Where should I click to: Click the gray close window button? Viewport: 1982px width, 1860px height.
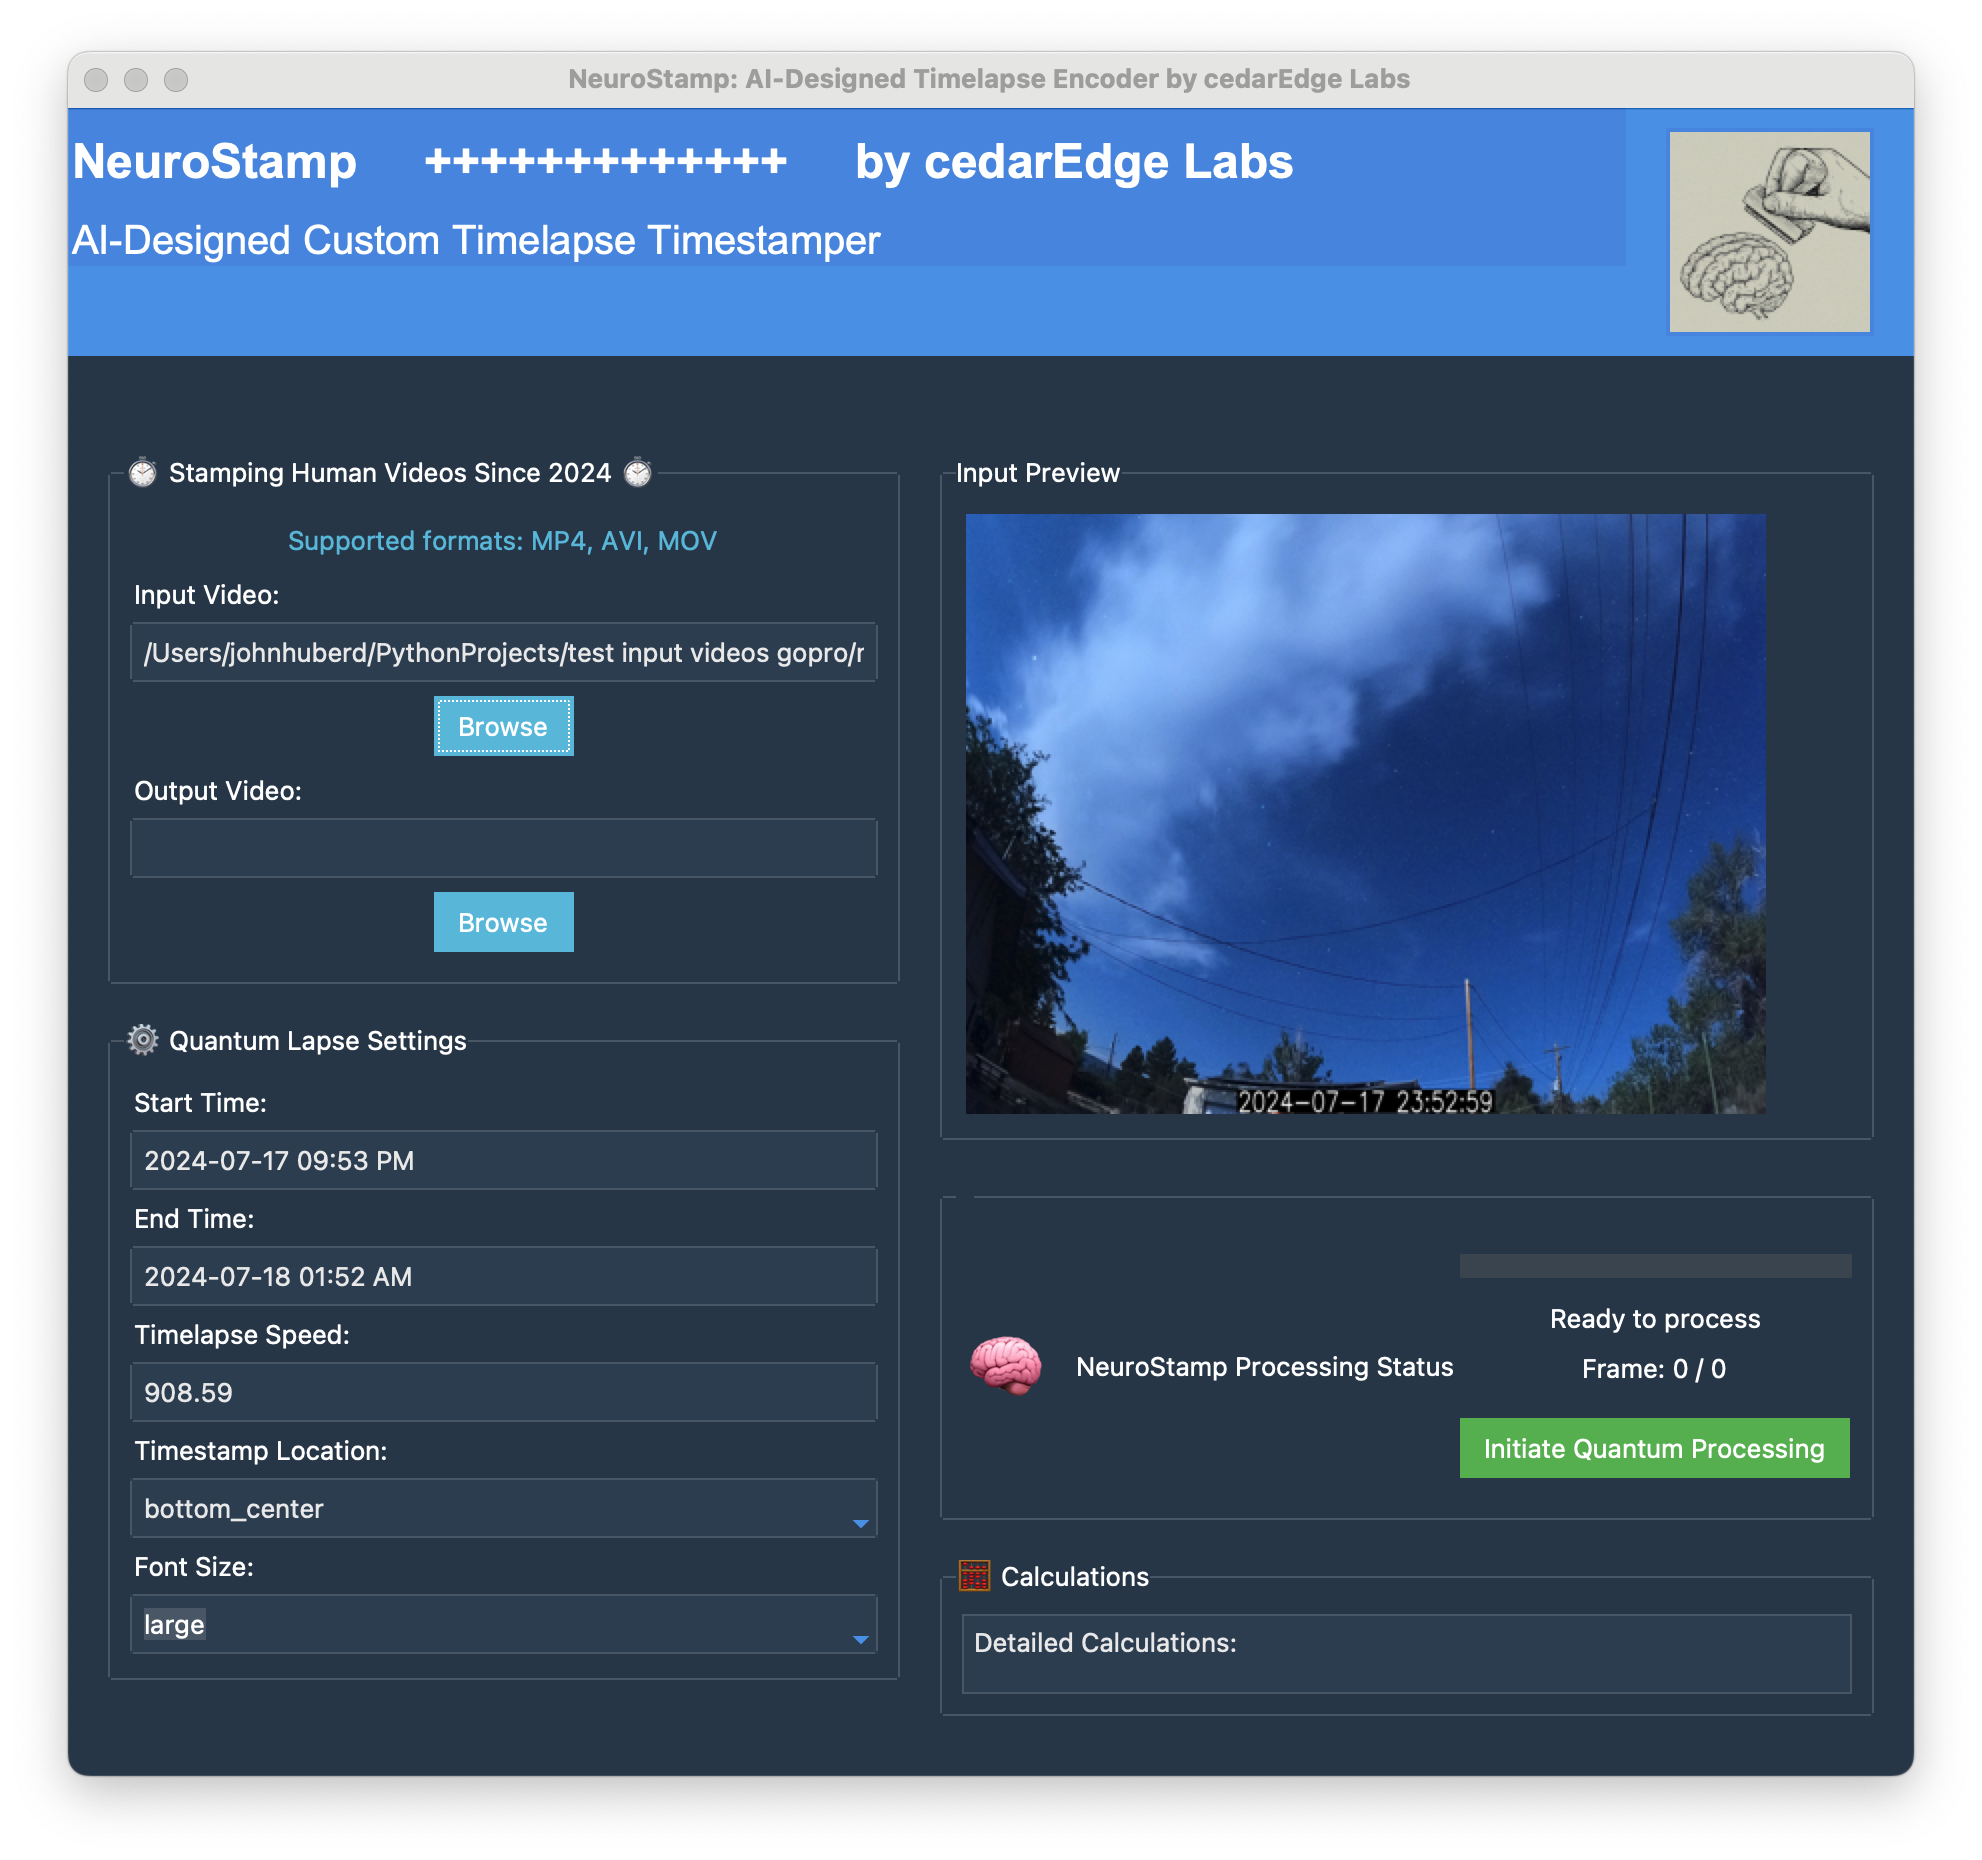coord(96,80)
